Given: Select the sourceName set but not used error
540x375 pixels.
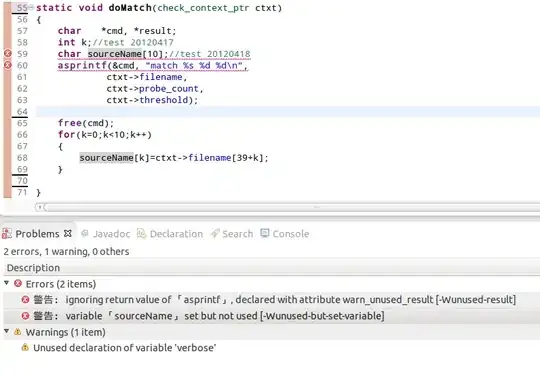Looking at the screenshot, I should [272, 316].
